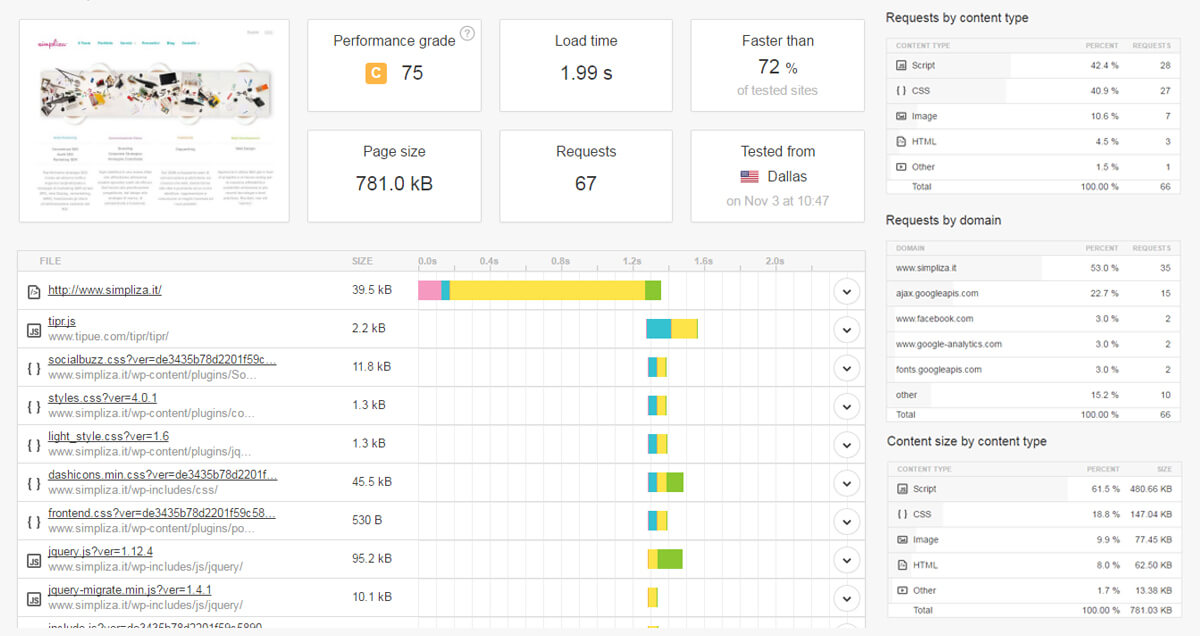The width and height of the screenshot is (1200, 636).
Task: Click the CSS braces icon beside socialbuzz.css
Action: (33, 368)
